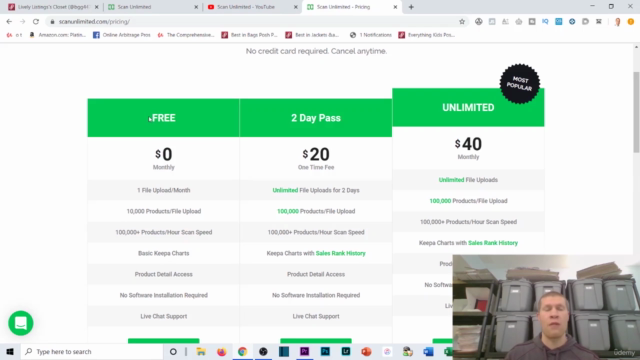Image resolution: width=640 pixels, height=360 pixels.
Task: Open File Explorer from the taskbar
Action: tap(201, 351)
